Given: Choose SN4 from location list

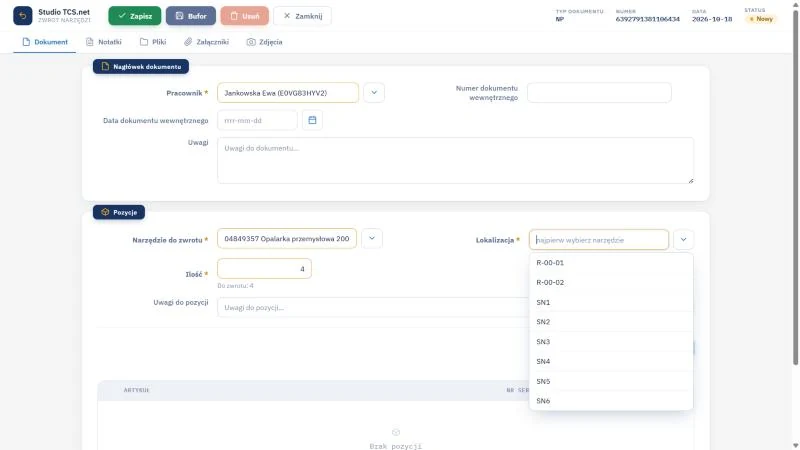Looking at the screenshot, I should coord(611,362).
